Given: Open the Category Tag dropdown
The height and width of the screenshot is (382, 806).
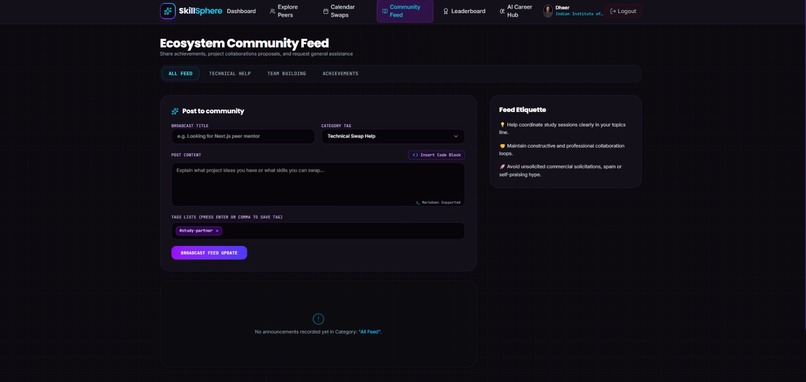Looking at the screenshot, I should [x=393, y=136].
